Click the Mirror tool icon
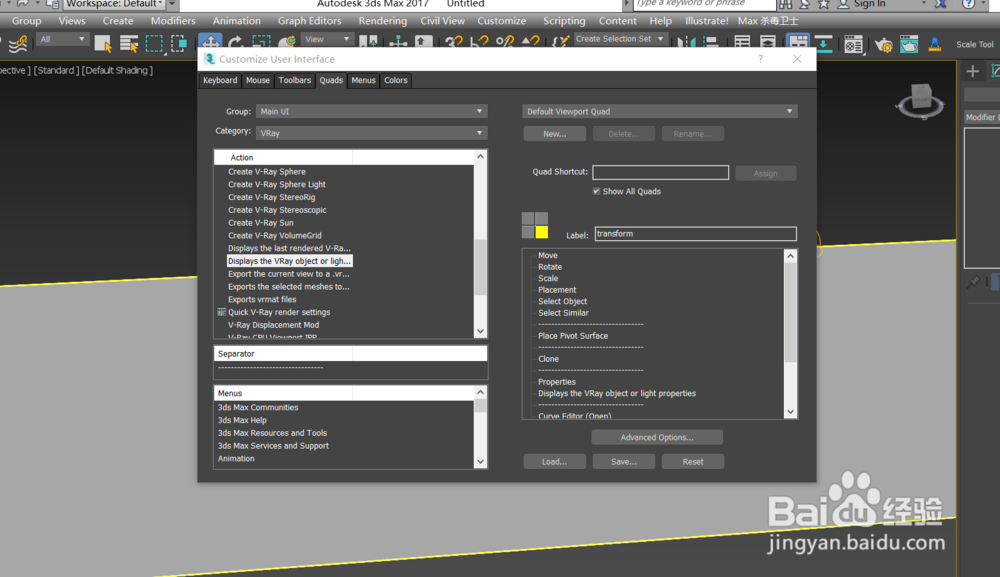1000x577 pixels. pos(687,43)
